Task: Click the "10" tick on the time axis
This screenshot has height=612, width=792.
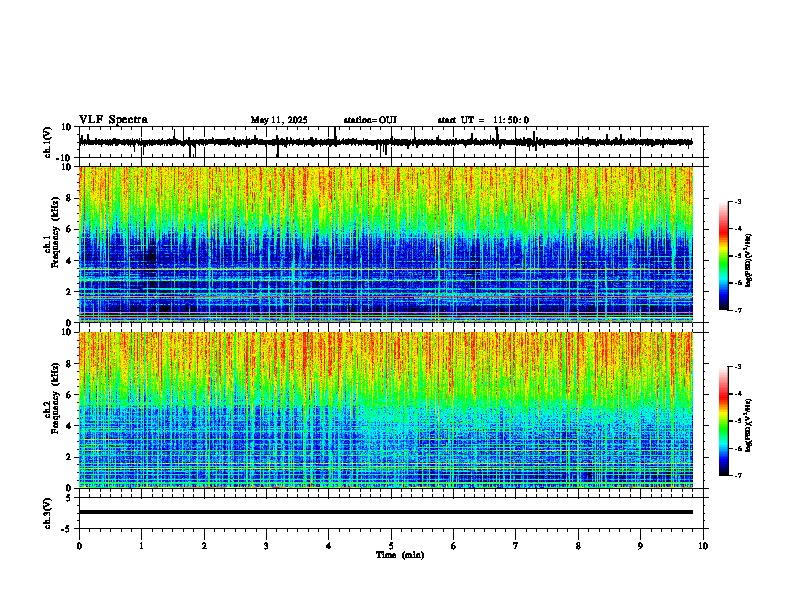Action: click(x=703, y=546)
